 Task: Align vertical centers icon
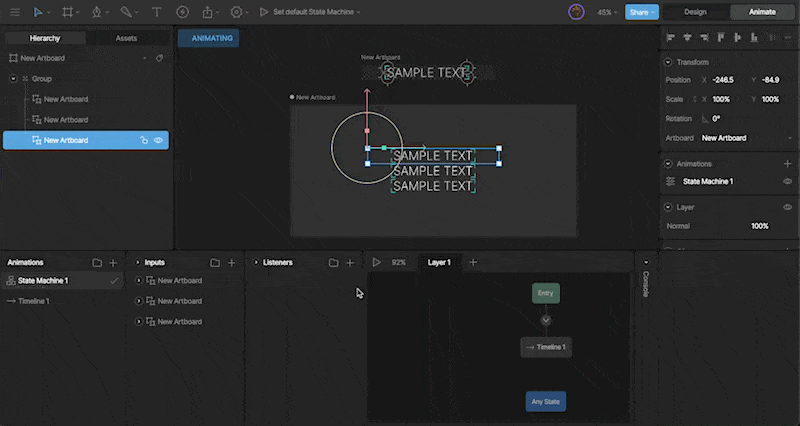(737, 37)
